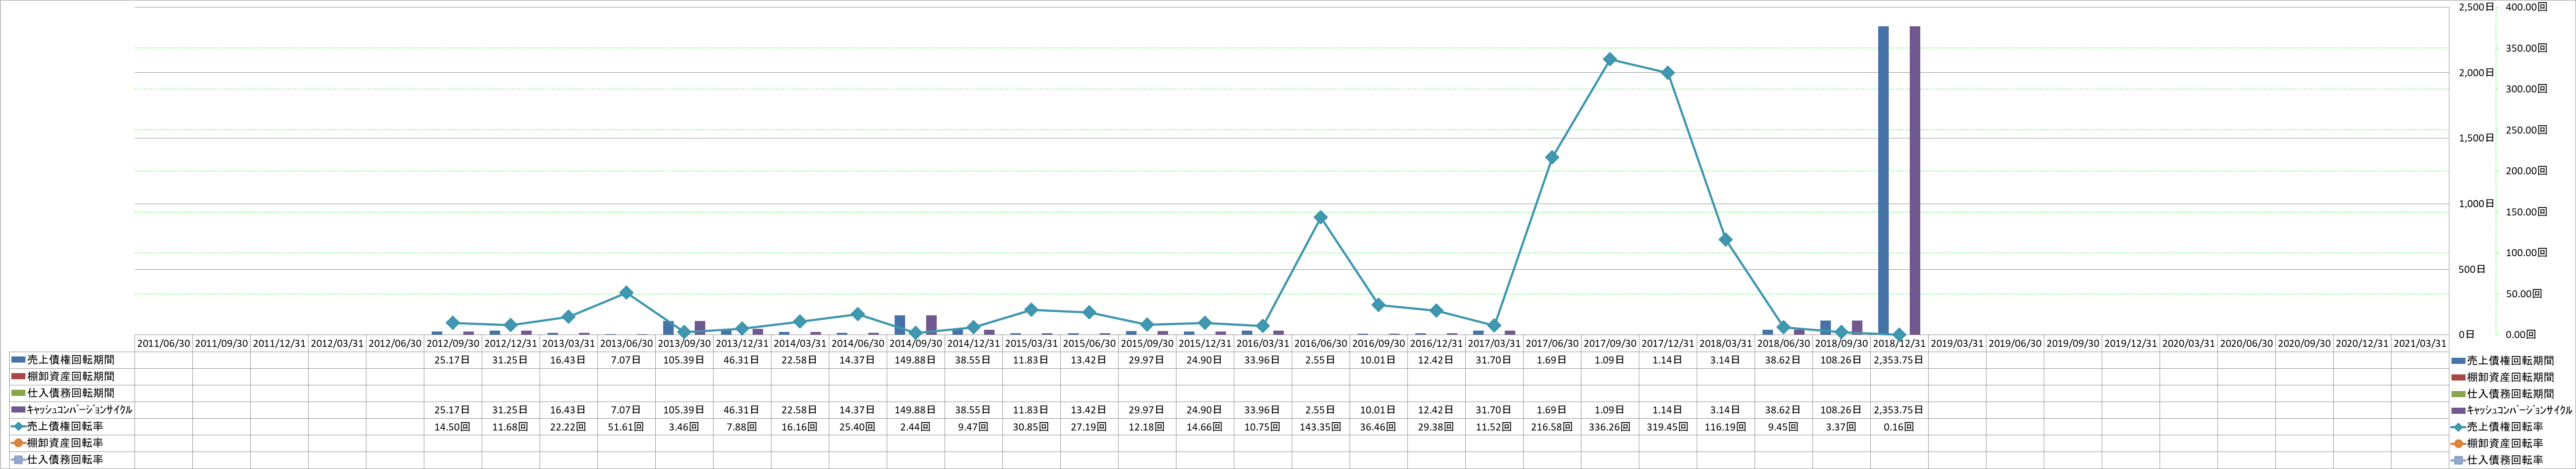Click the 2020/06/30 date column header
The image size is (2576, 469).
coord(2246,343)
